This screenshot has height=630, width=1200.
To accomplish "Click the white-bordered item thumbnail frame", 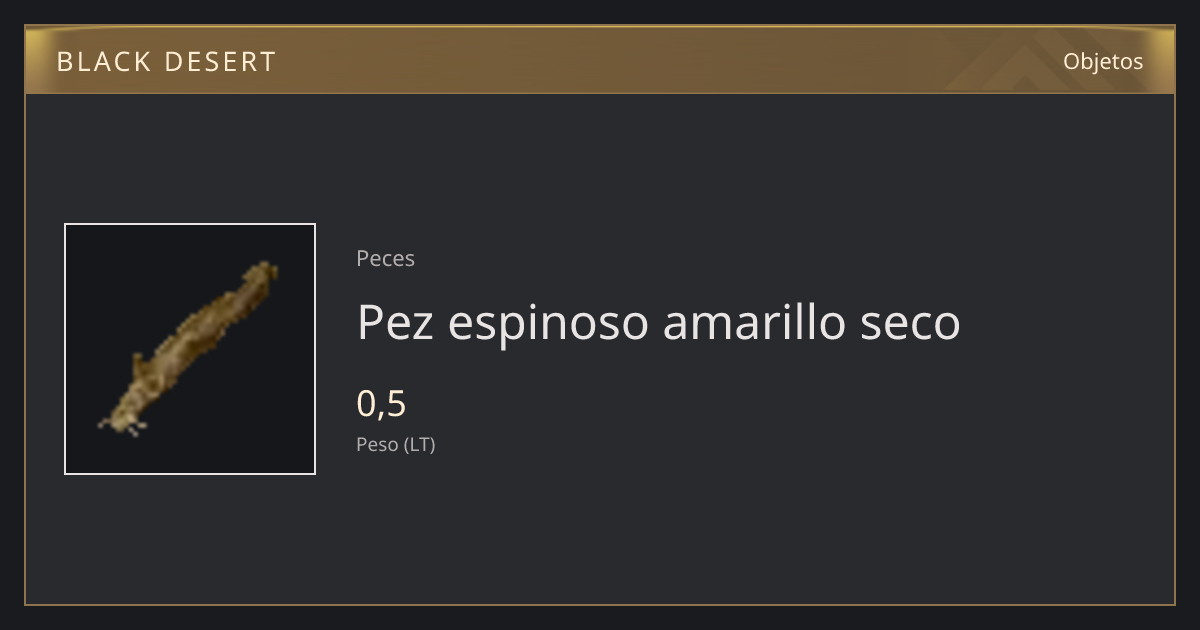I will tap(190, 349).
